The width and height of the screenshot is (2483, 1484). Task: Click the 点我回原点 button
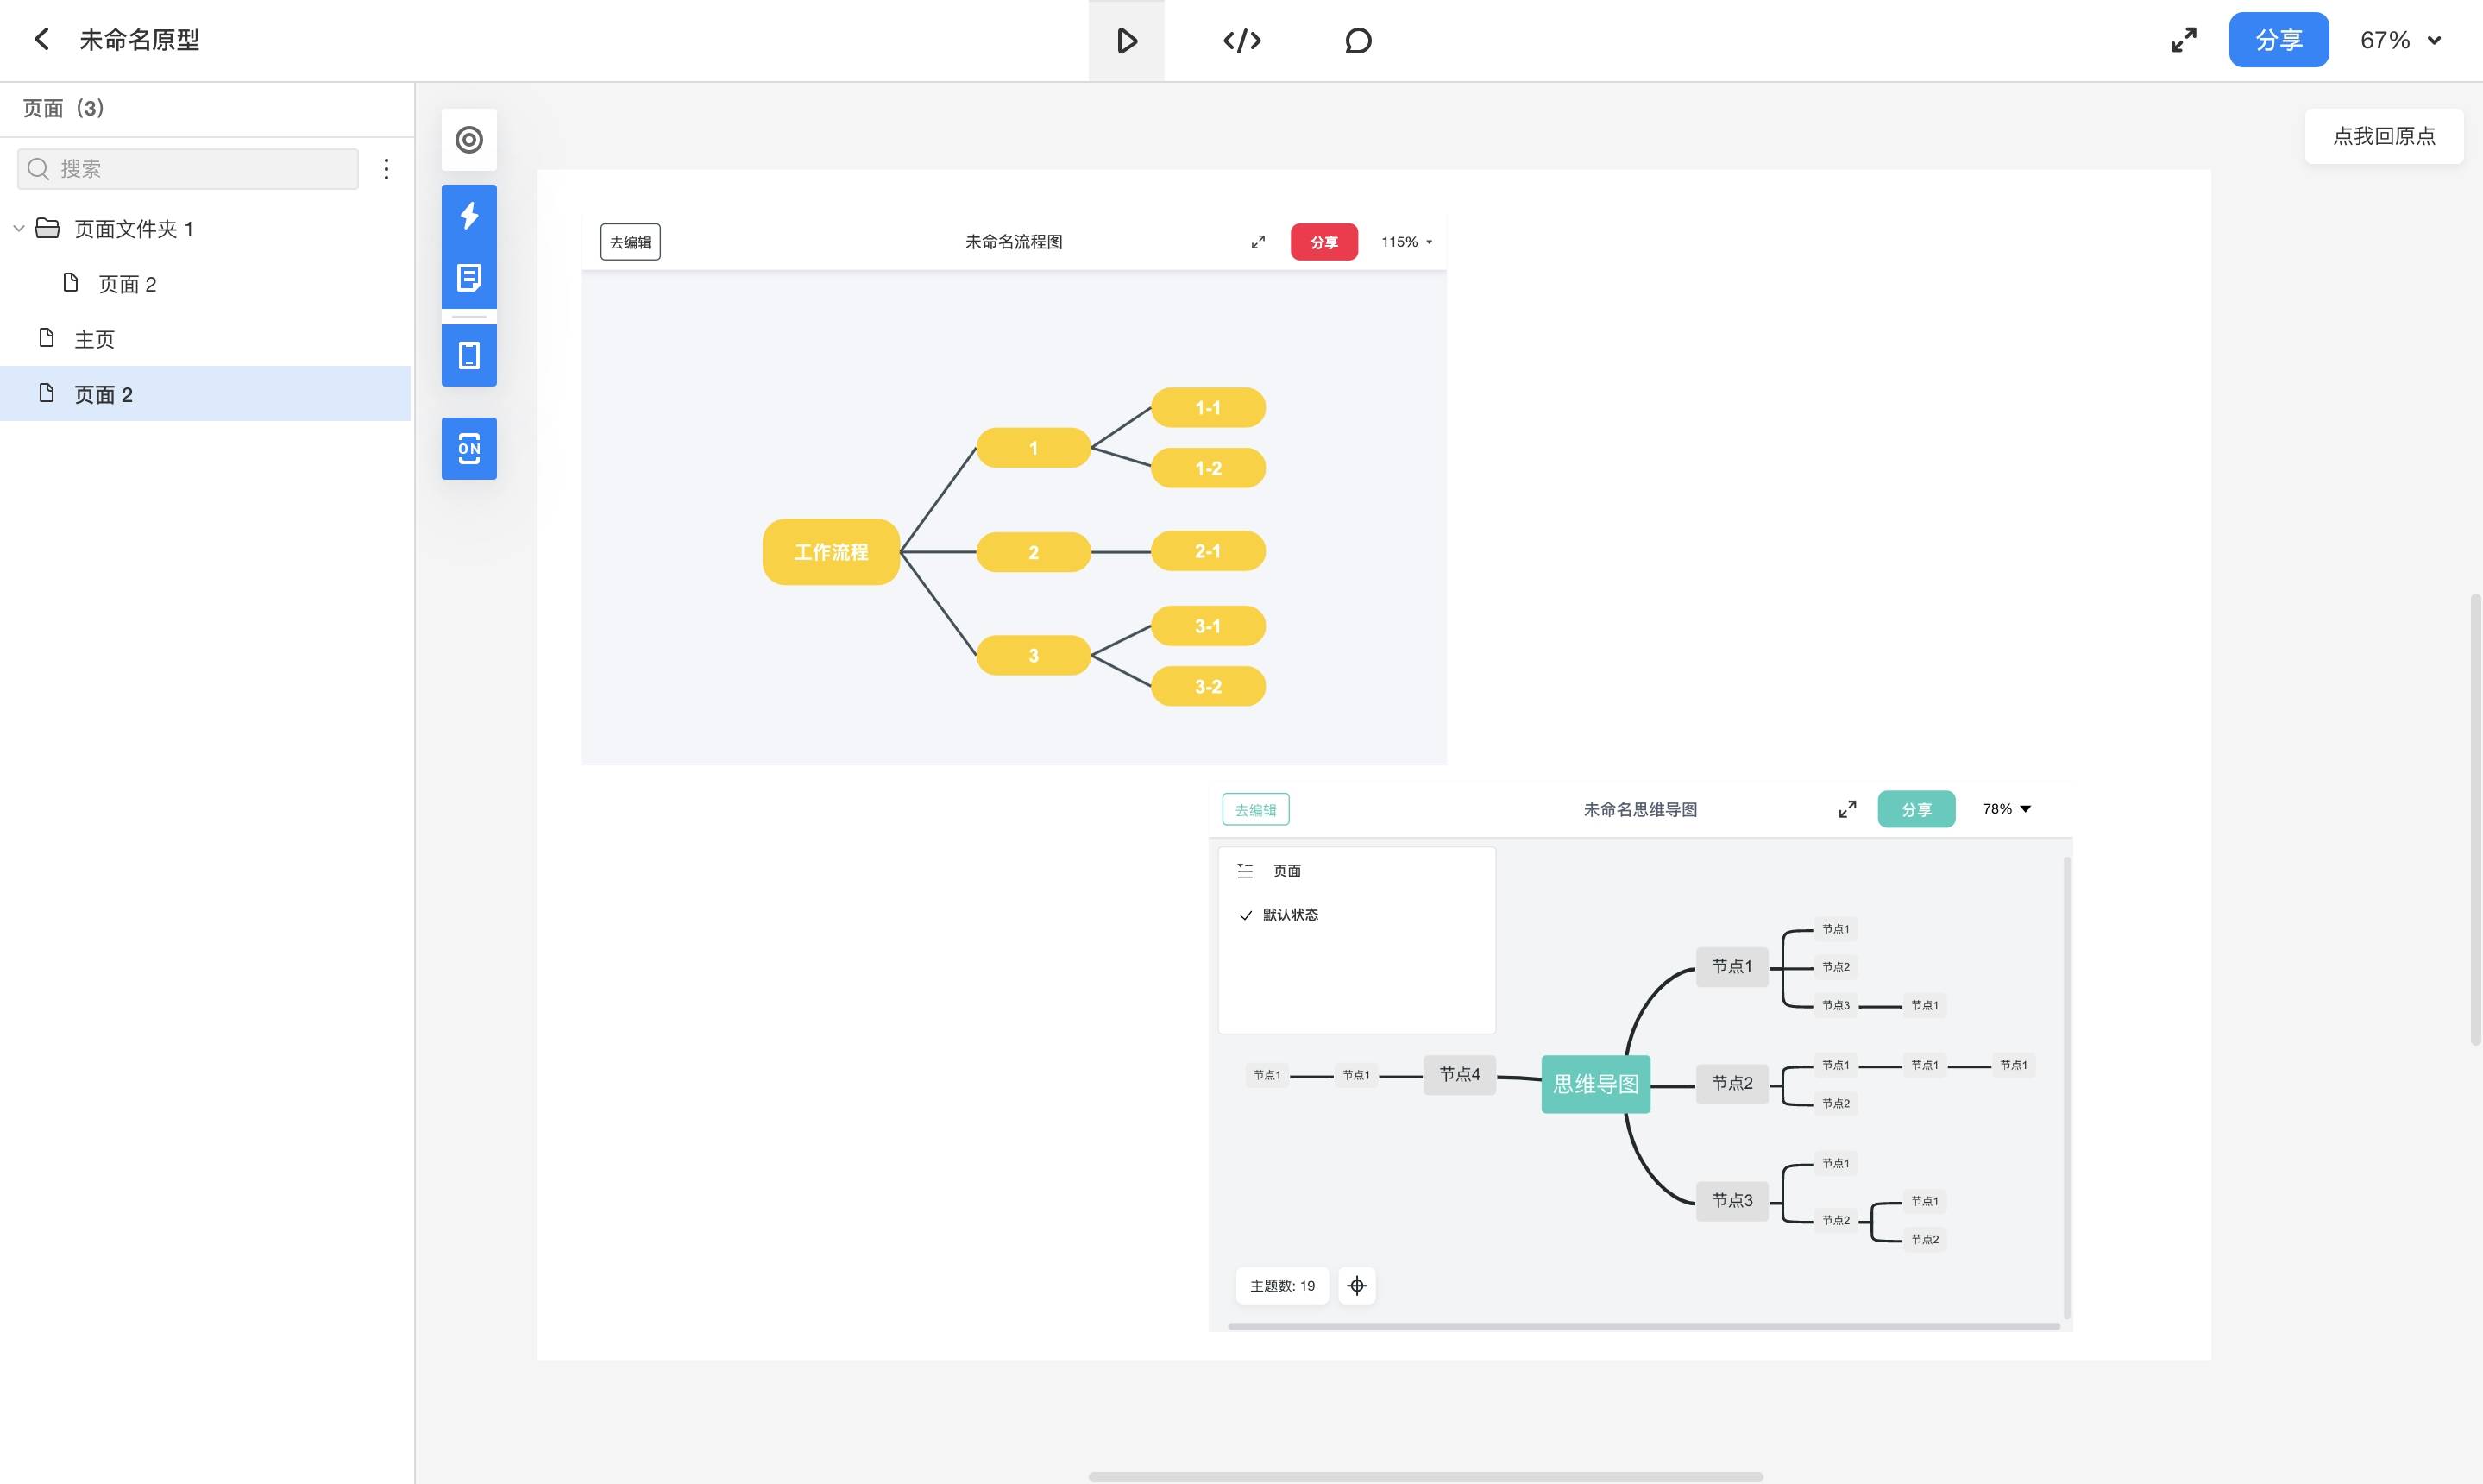(x=2383, y=136)
